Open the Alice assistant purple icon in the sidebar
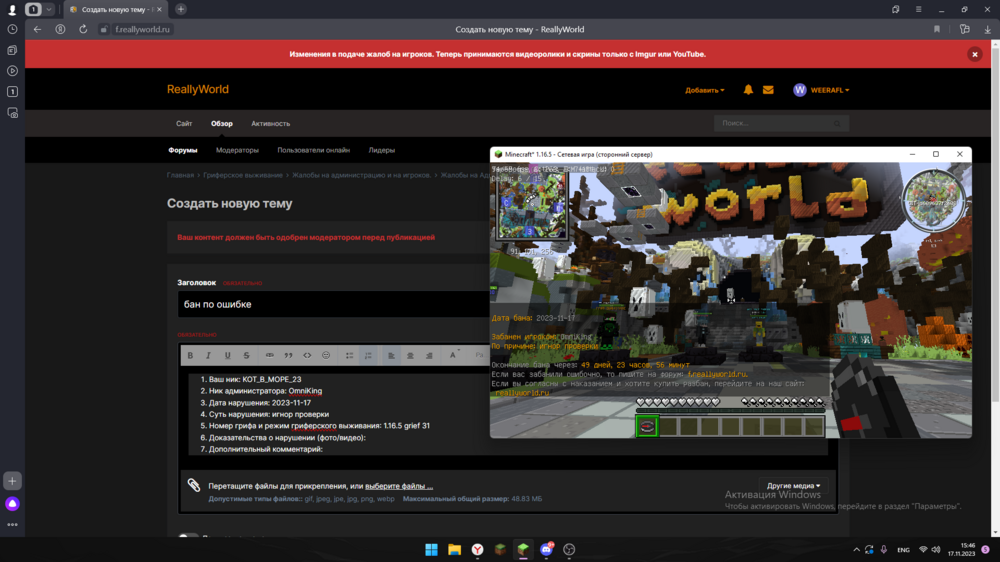1000x562 pixels. [12, 504]
